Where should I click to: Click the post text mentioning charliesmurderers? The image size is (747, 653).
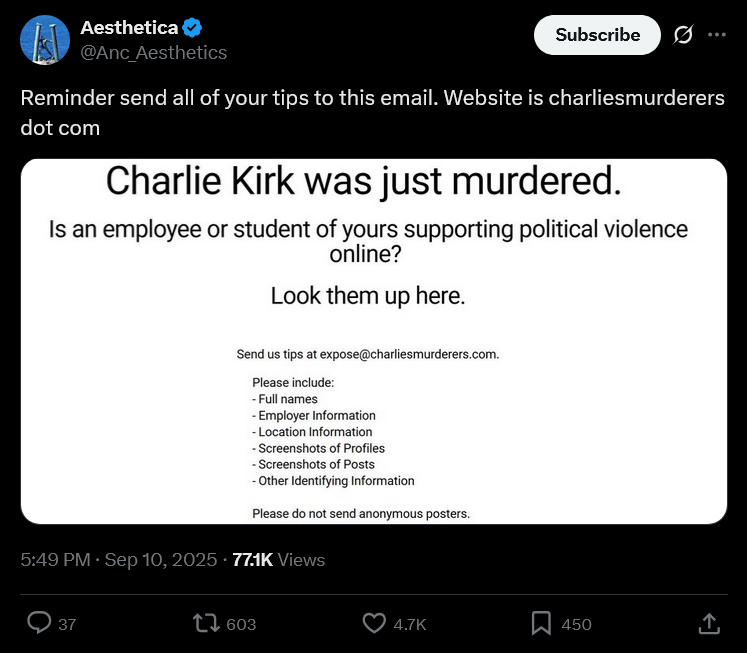pos(372,113)
